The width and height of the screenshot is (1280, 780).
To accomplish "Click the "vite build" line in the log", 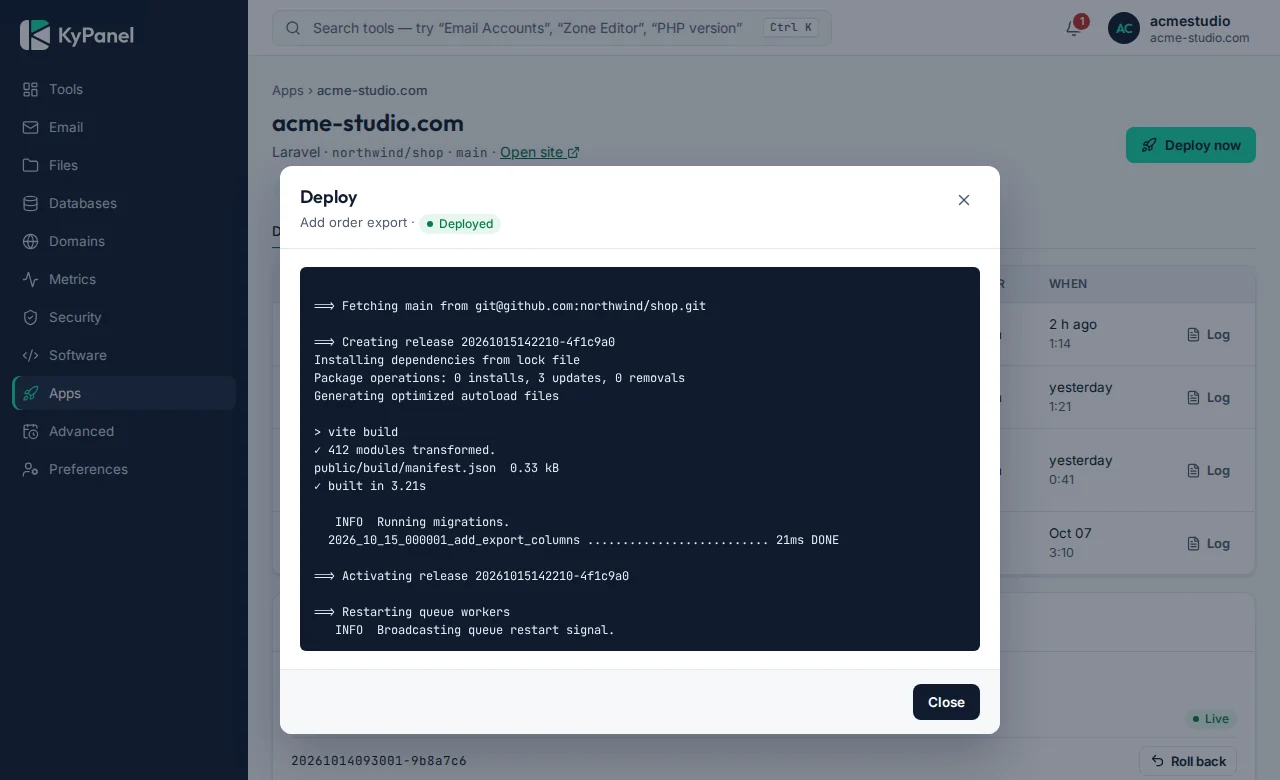I will click(356, 432).
